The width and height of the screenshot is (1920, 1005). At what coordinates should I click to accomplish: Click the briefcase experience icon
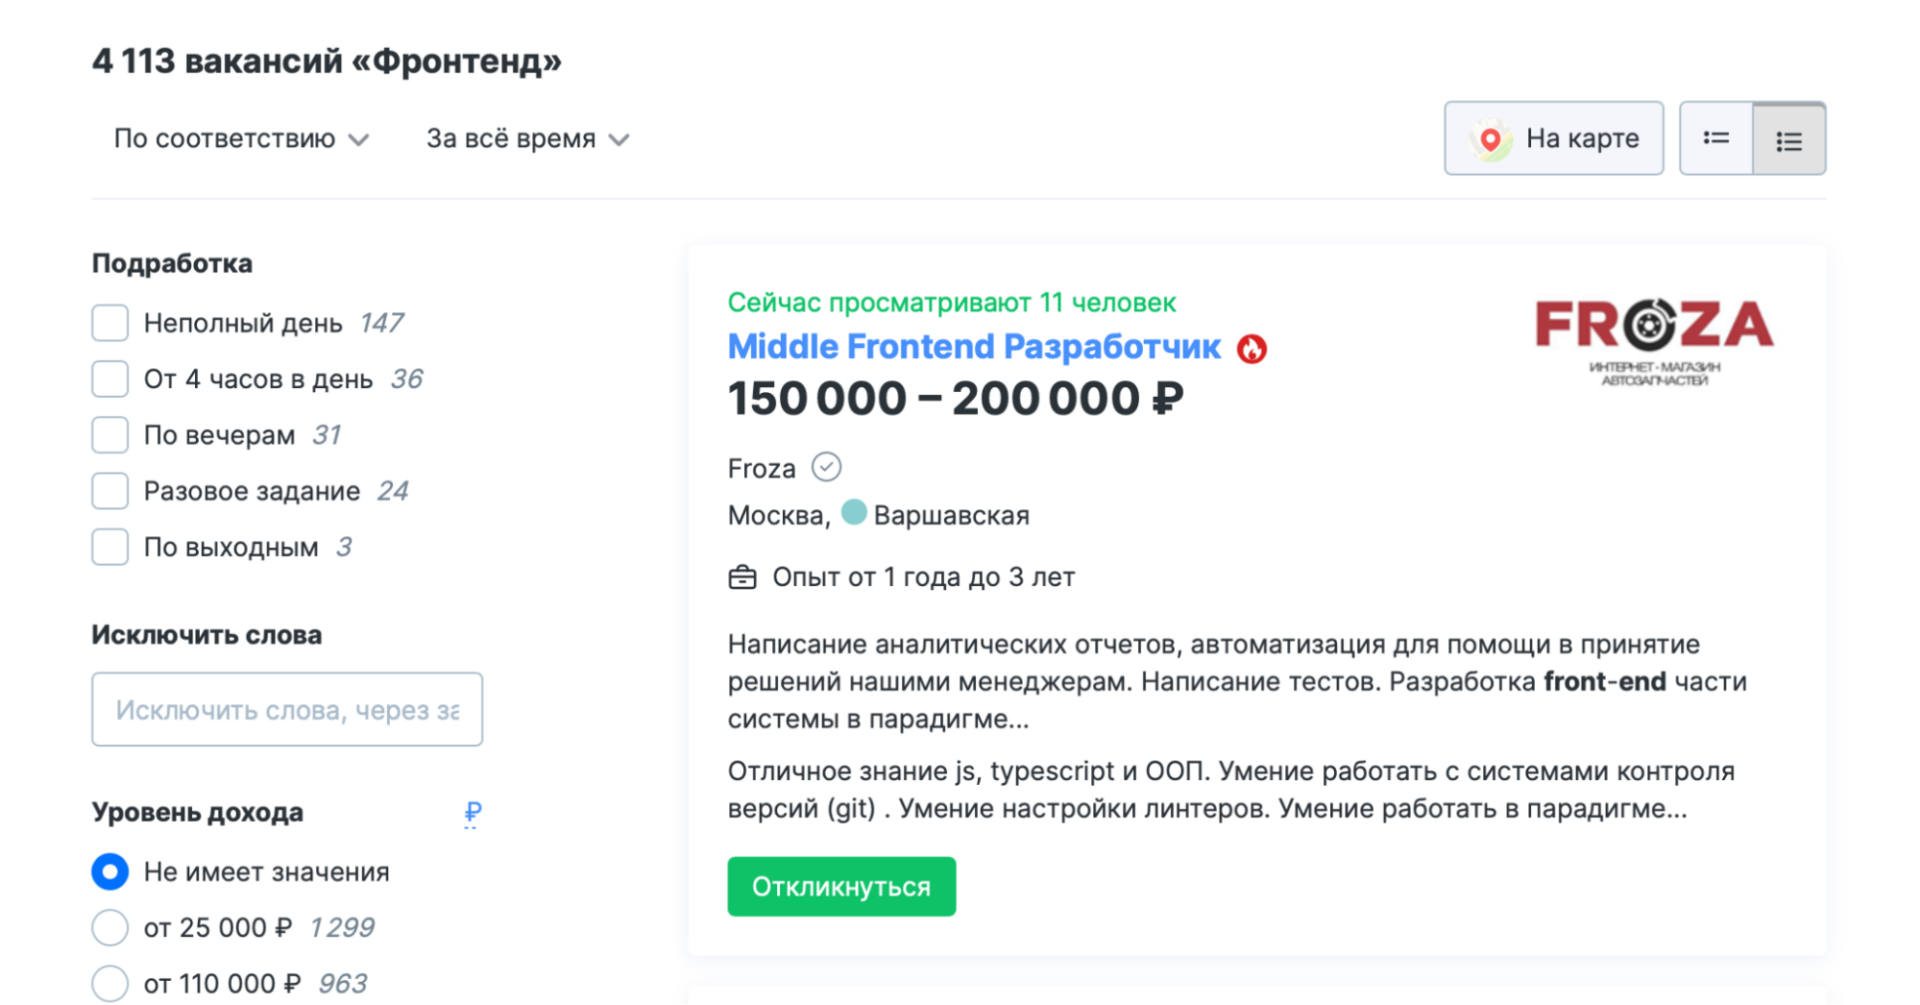[741, 576]
